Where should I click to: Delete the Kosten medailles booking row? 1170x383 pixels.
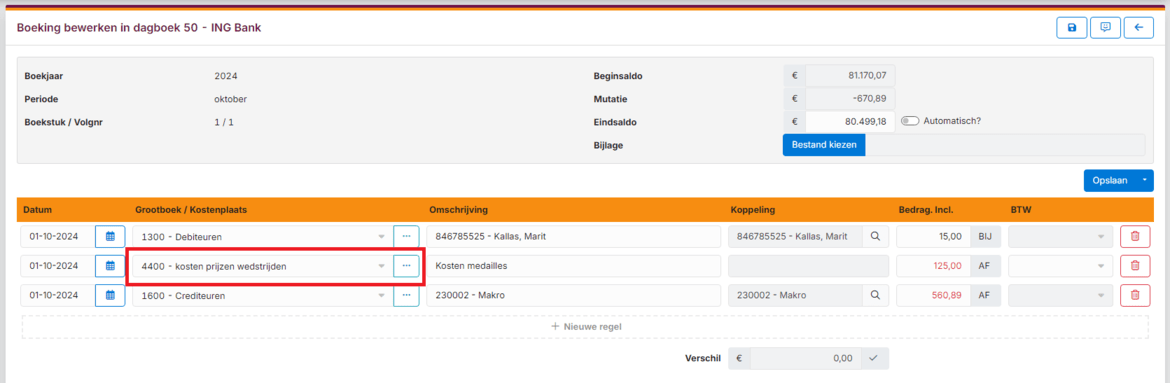tap(1135, 266)
